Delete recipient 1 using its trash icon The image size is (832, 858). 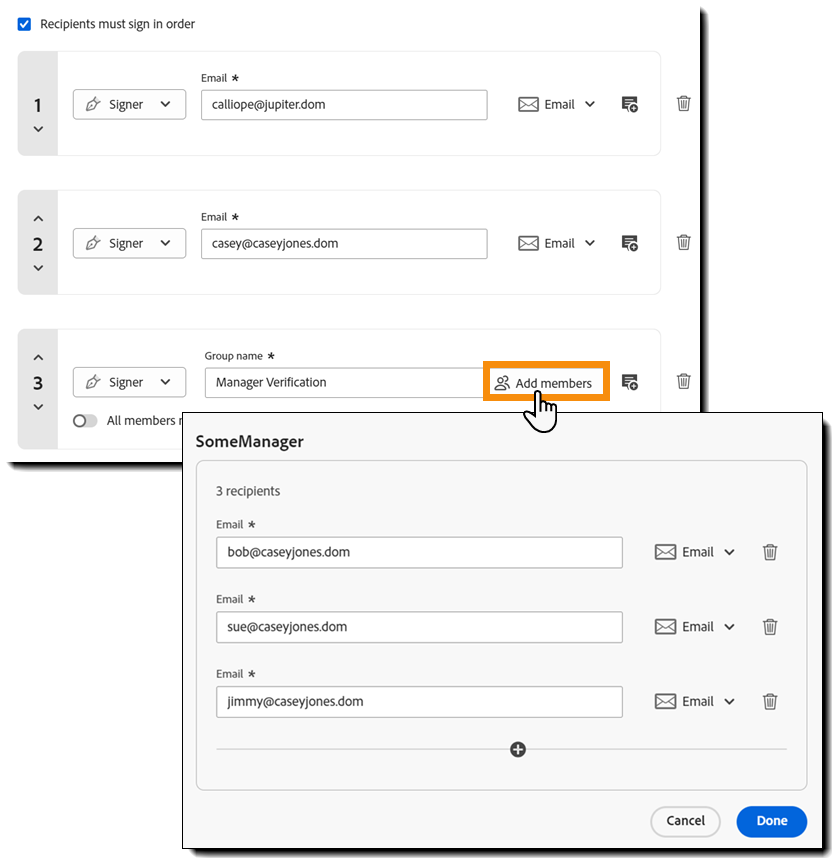(x=684, y=103)
